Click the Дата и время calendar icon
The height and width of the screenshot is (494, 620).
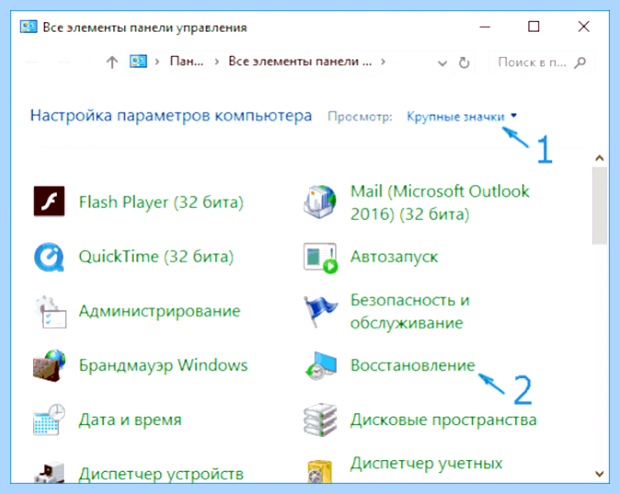pyautogui.click(x=49, y=420)
